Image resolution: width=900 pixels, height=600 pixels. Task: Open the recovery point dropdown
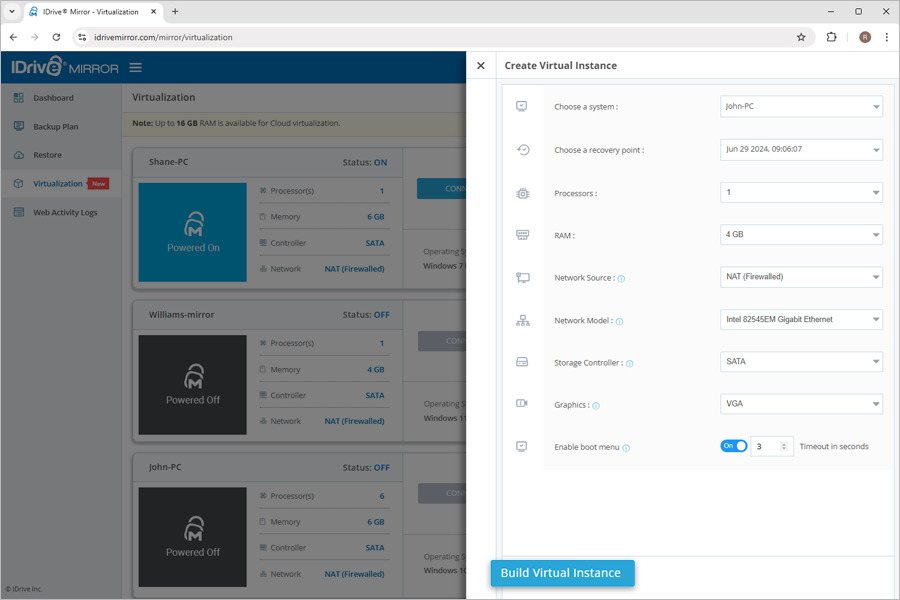(801, 149)
